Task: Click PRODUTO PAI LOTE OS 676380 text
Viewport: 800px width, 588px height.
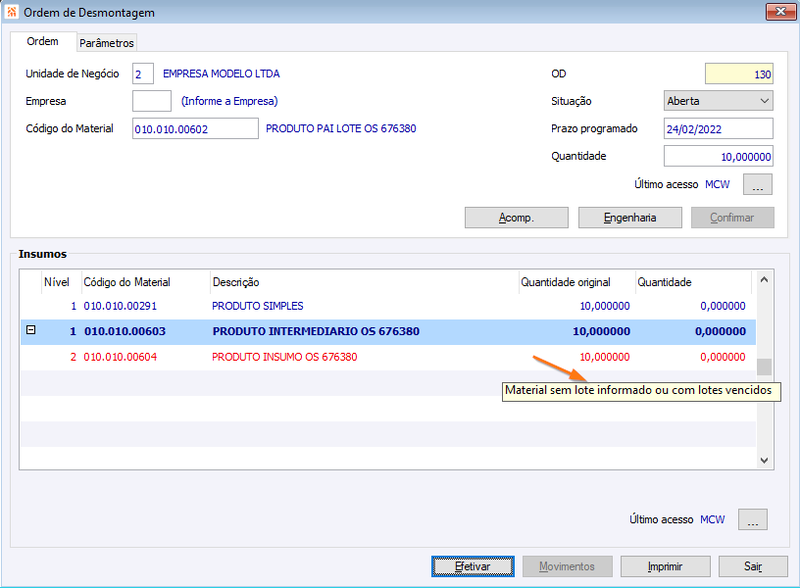Action: [341, 129]
